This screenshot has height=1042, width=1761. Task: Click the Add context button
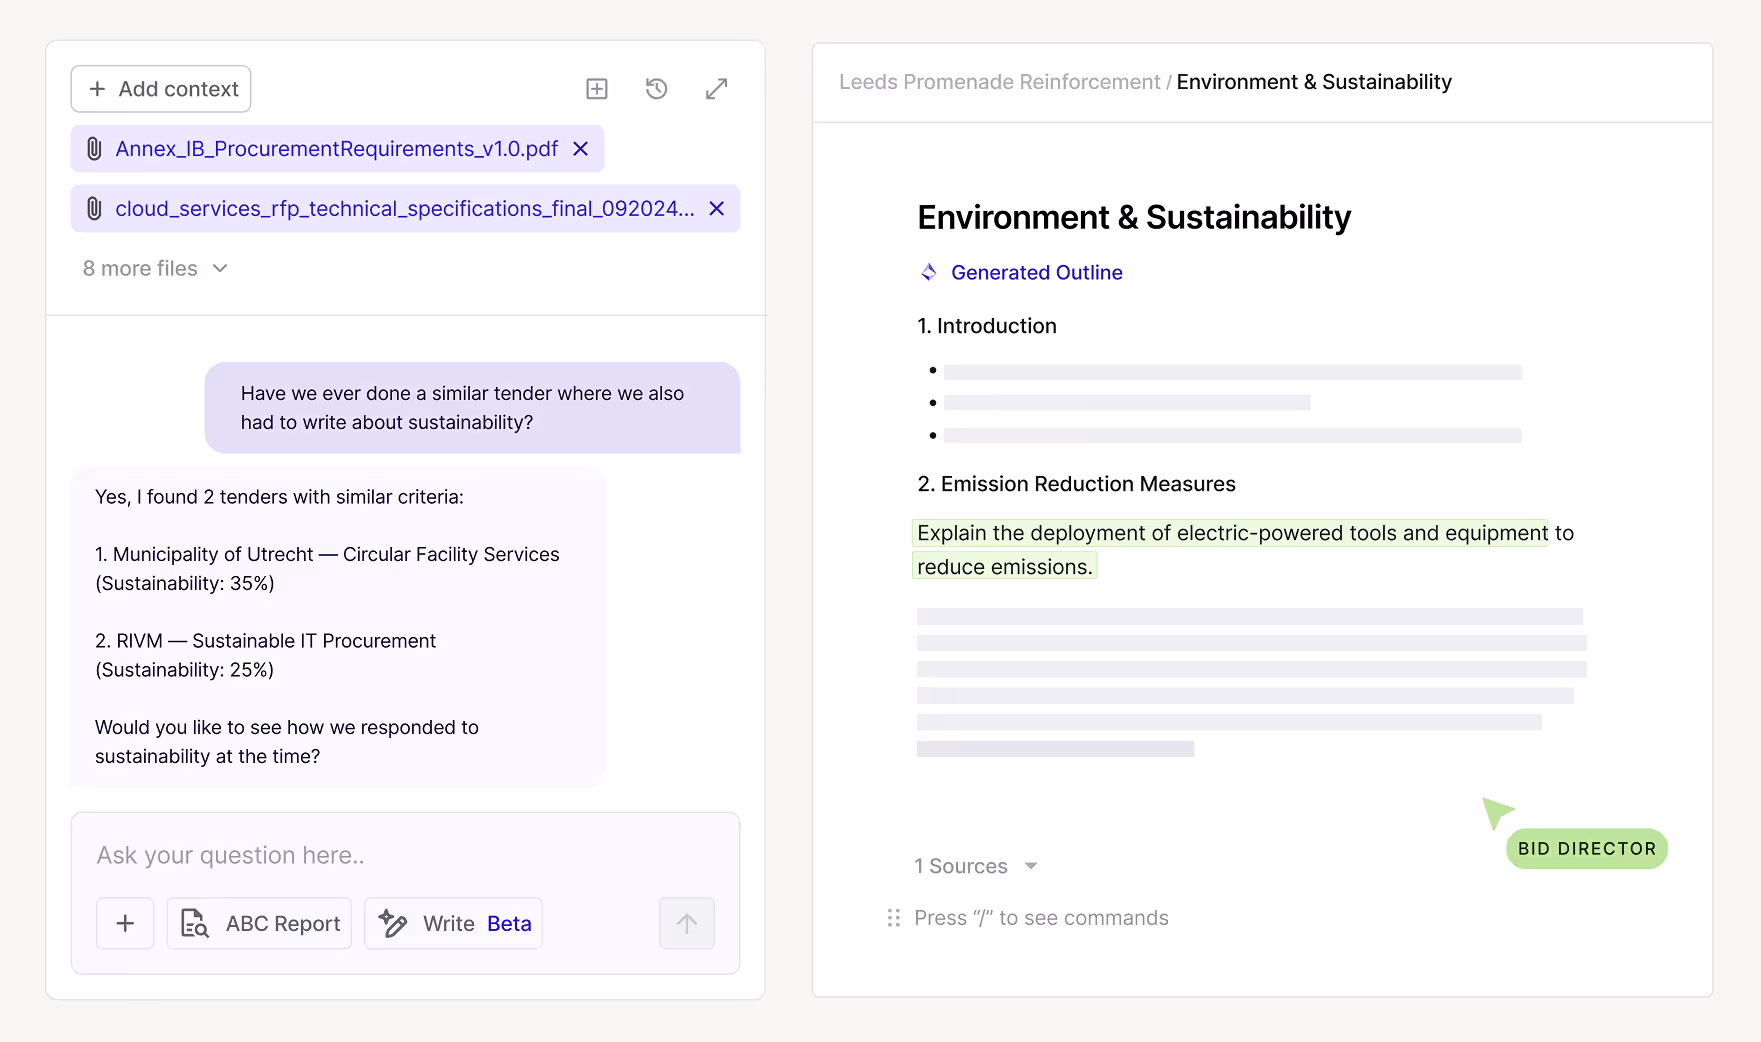[161, 89]
